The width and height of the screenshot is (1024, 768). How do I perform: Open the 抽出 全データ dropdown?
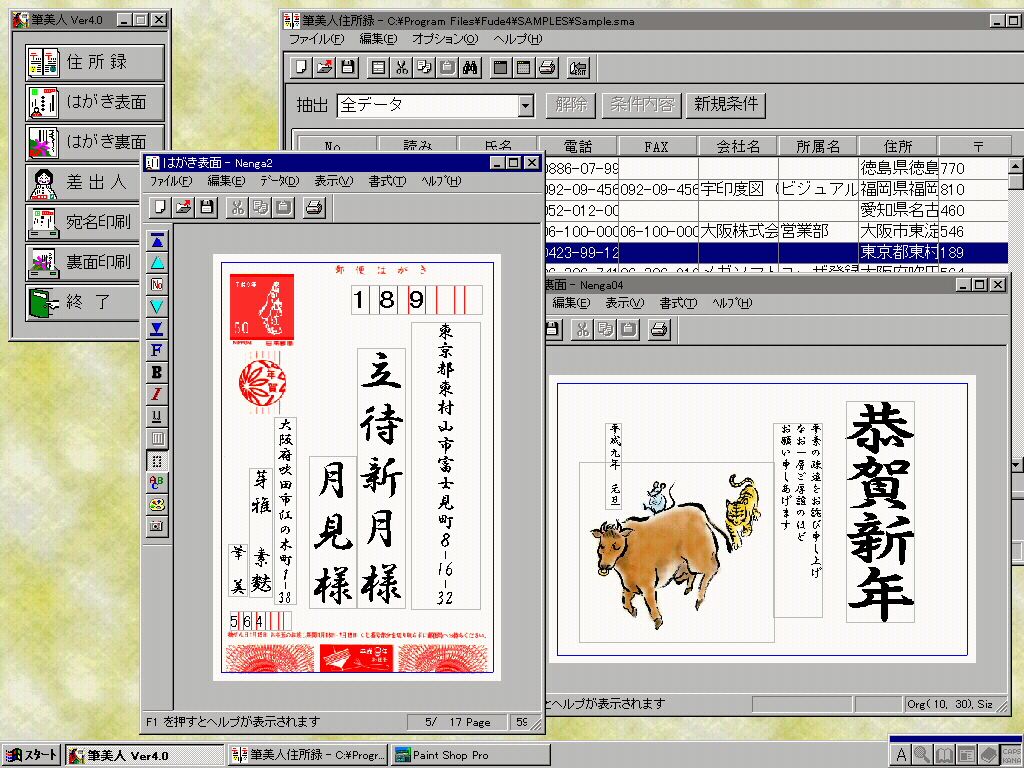(x=526, y=105)
